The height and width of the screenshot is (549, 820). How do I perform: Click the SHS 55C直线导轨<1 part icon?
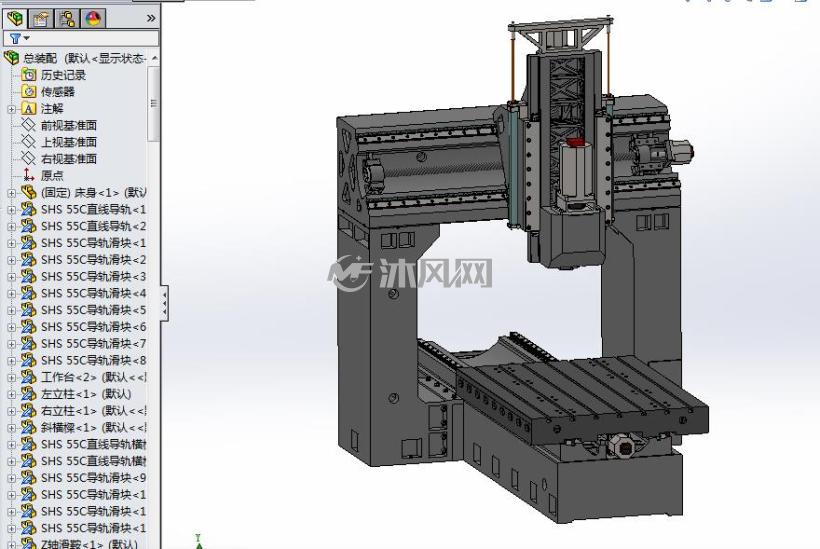28,209
